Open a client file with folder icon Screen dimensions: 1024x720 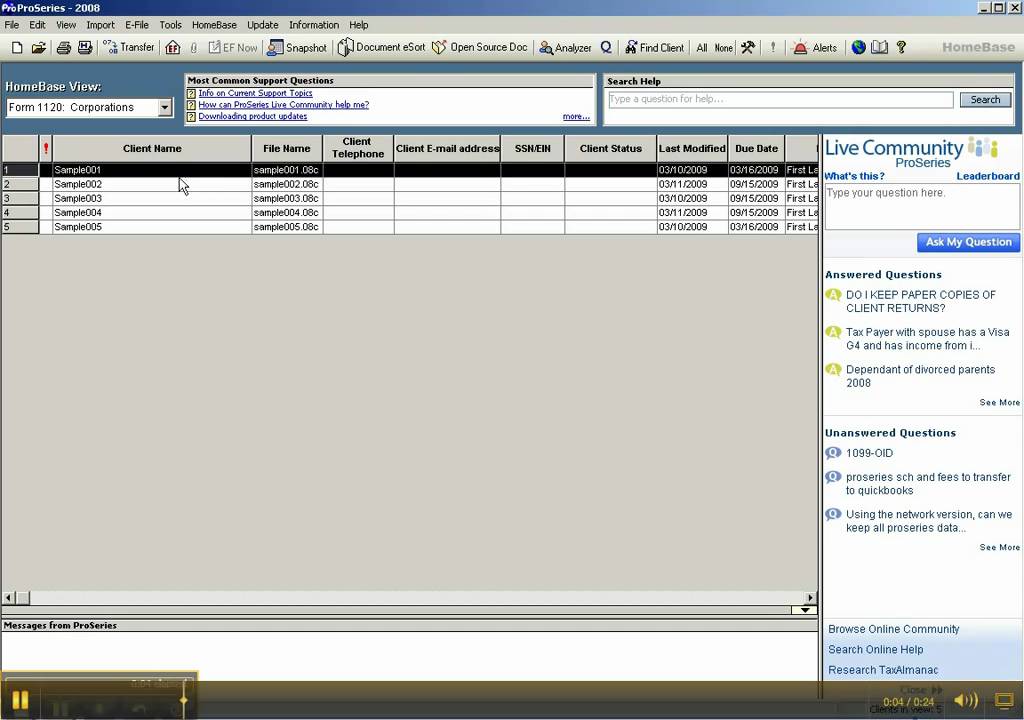tap(39, 47)
